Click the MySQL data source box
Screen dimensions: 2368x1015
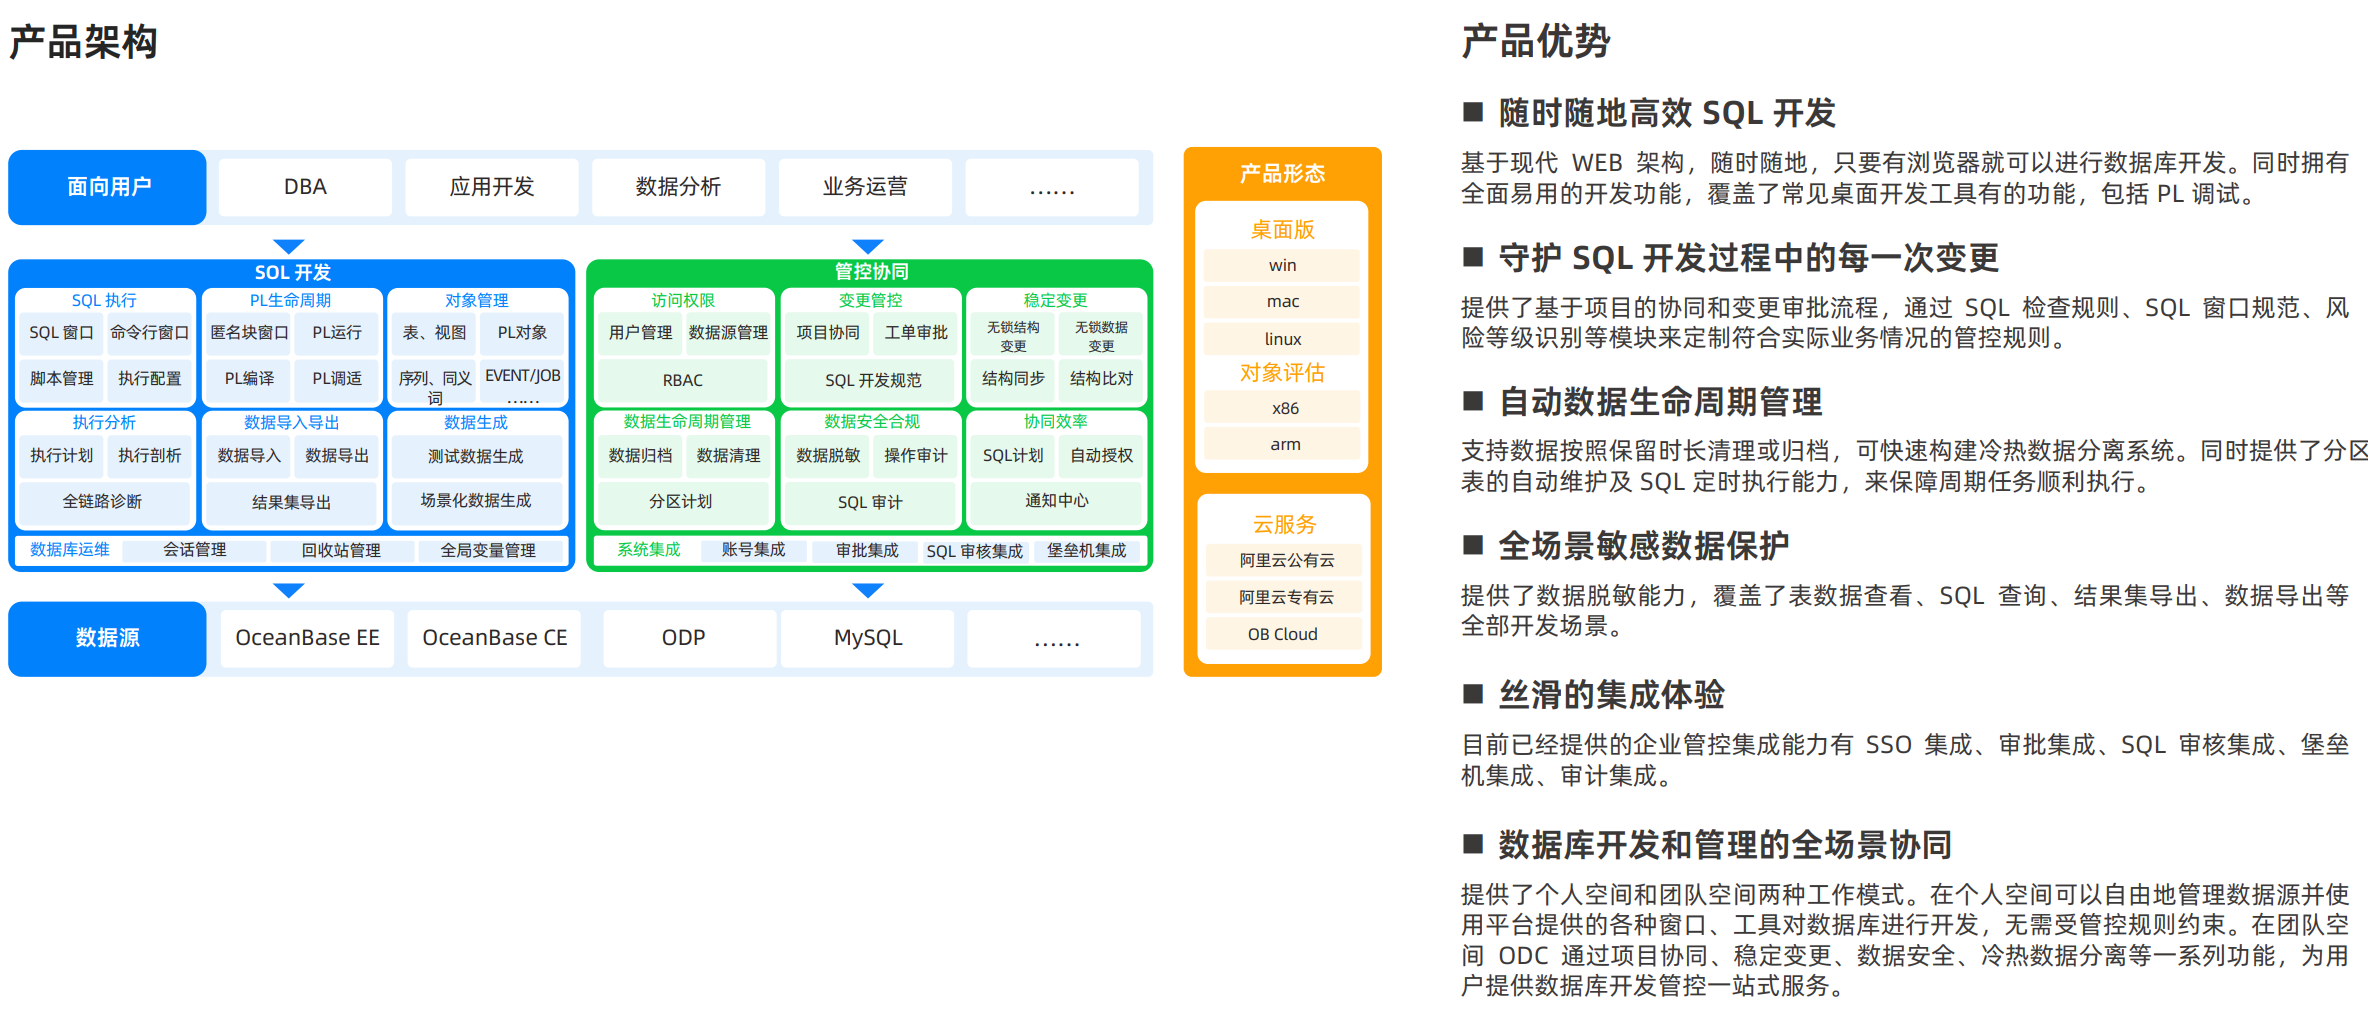pos(868,638)
